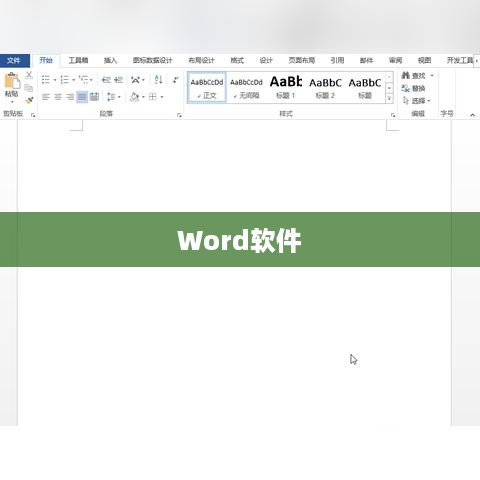Click the shading paint bucket icon
This screenshot has height=480, width=480.
point(135,97)
